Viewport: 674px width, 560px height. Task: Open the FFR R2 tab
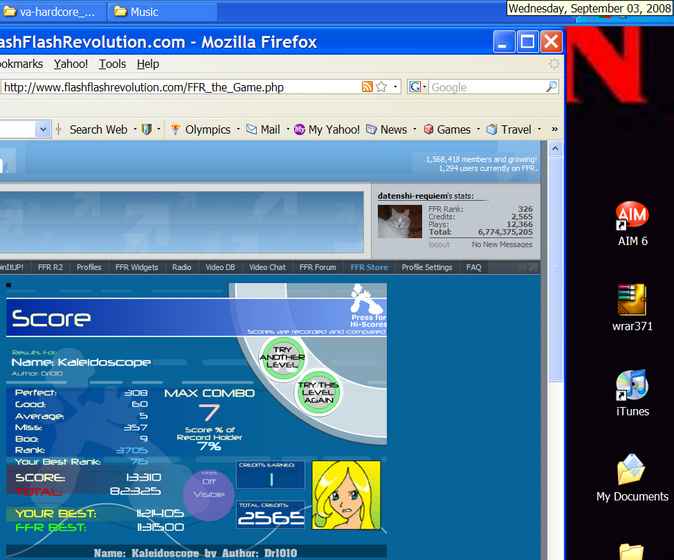point(50,267)
